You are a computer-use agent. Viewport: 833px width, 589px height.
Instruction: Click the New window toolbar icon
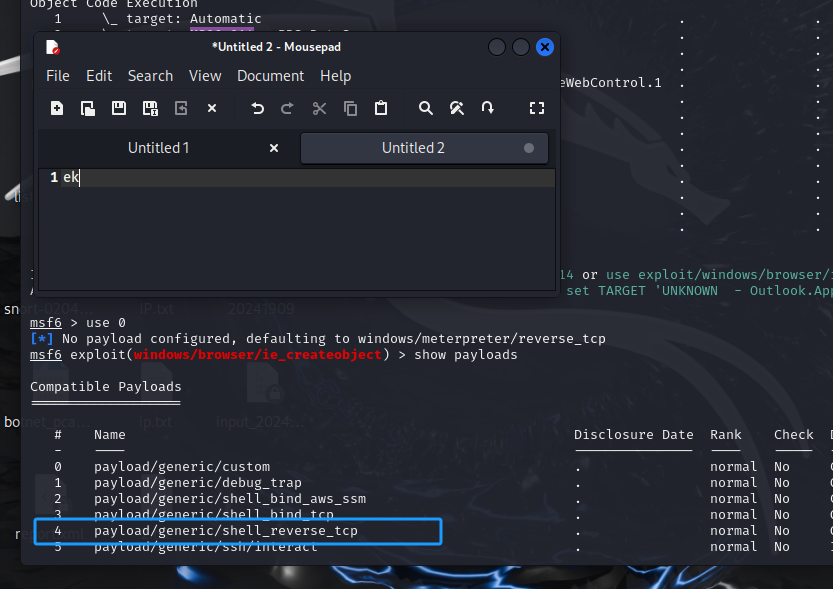[88, 108]
